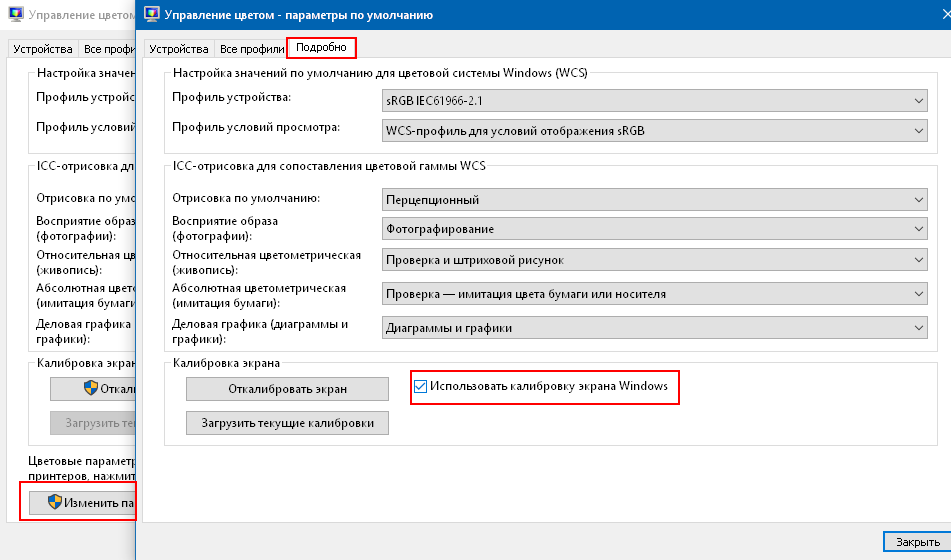
Task: Expand the 'Профиль условий просмотра' combo box
Action: pos(655,130)
